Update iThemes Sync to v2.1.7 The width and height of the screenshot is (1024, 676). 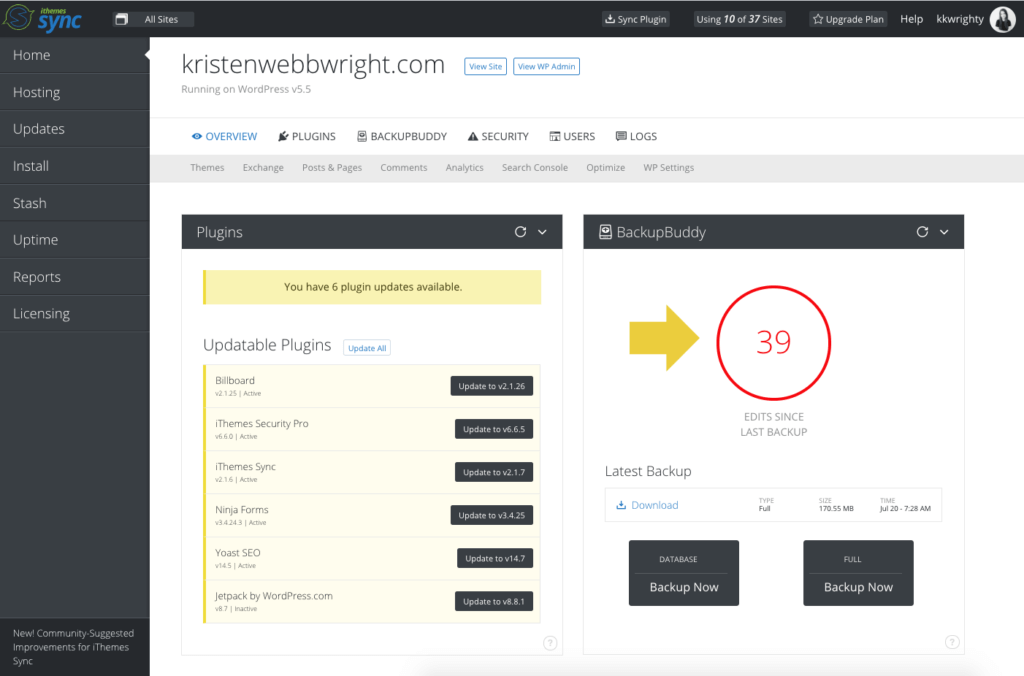tap(494, 472)
